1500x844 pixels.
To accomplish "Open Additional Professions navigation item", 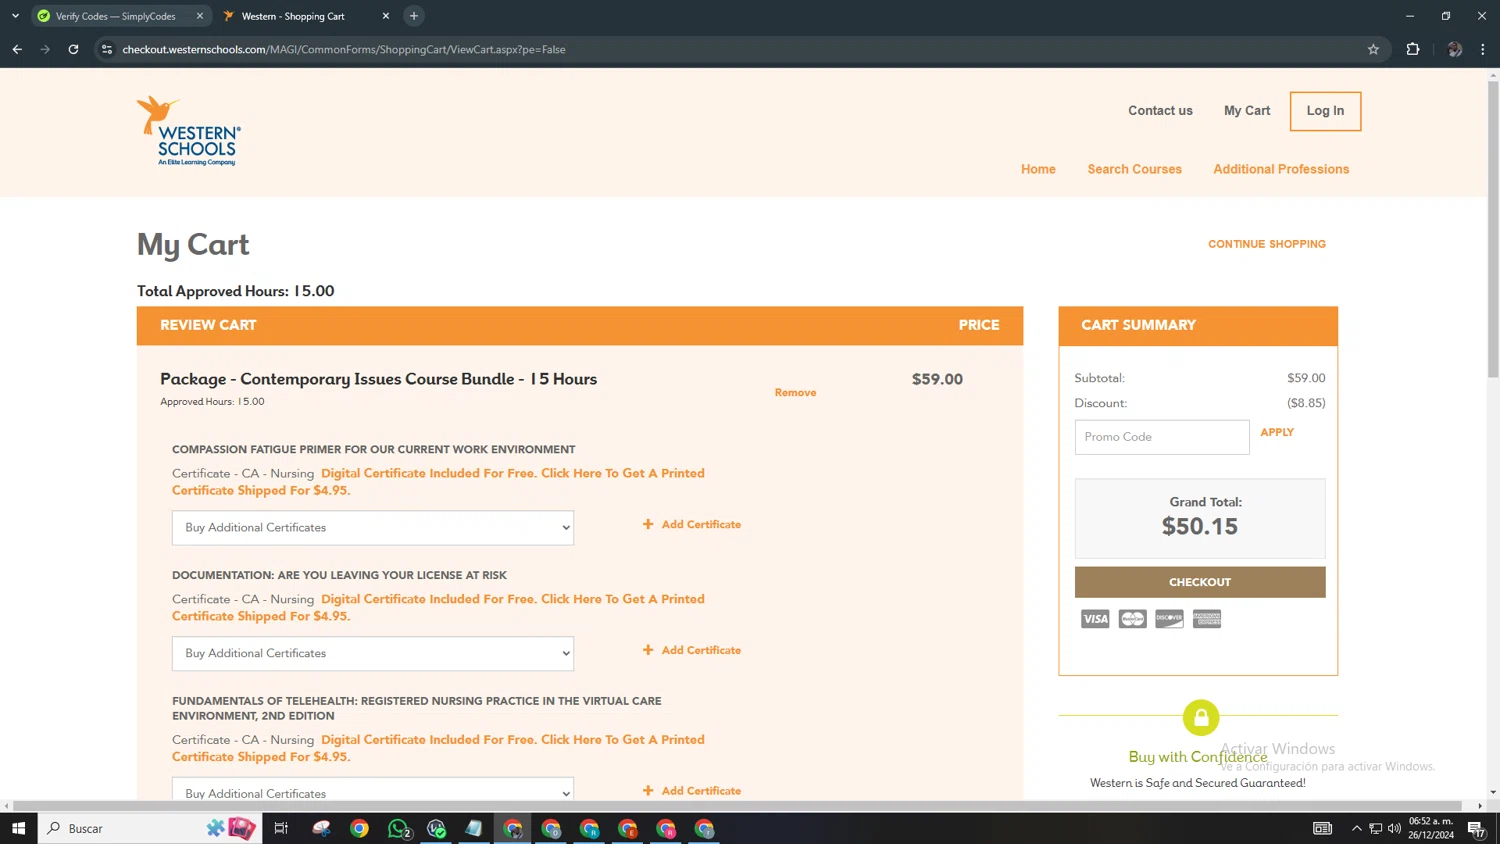I will [1281, 169].
